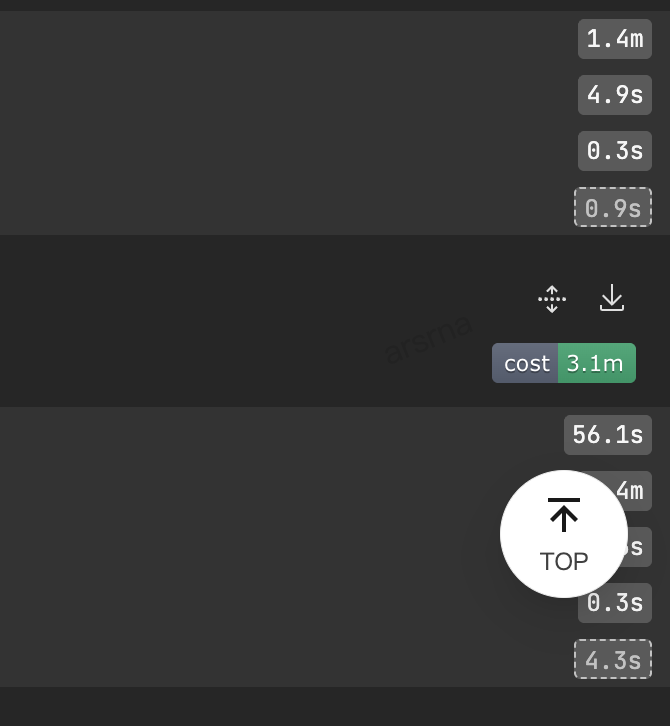
Task: Click the faint "arsrna" watermark text
Action: [428, 339]
